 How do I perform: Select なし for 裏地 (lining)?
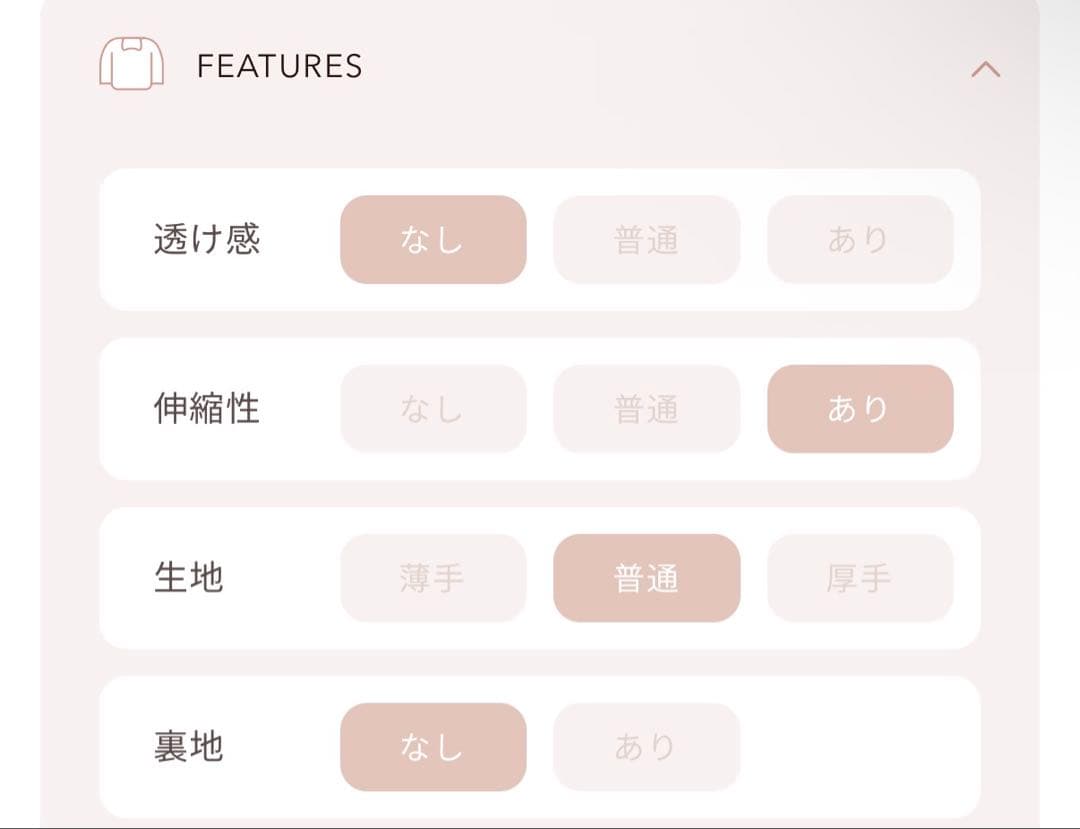[432, 746]
